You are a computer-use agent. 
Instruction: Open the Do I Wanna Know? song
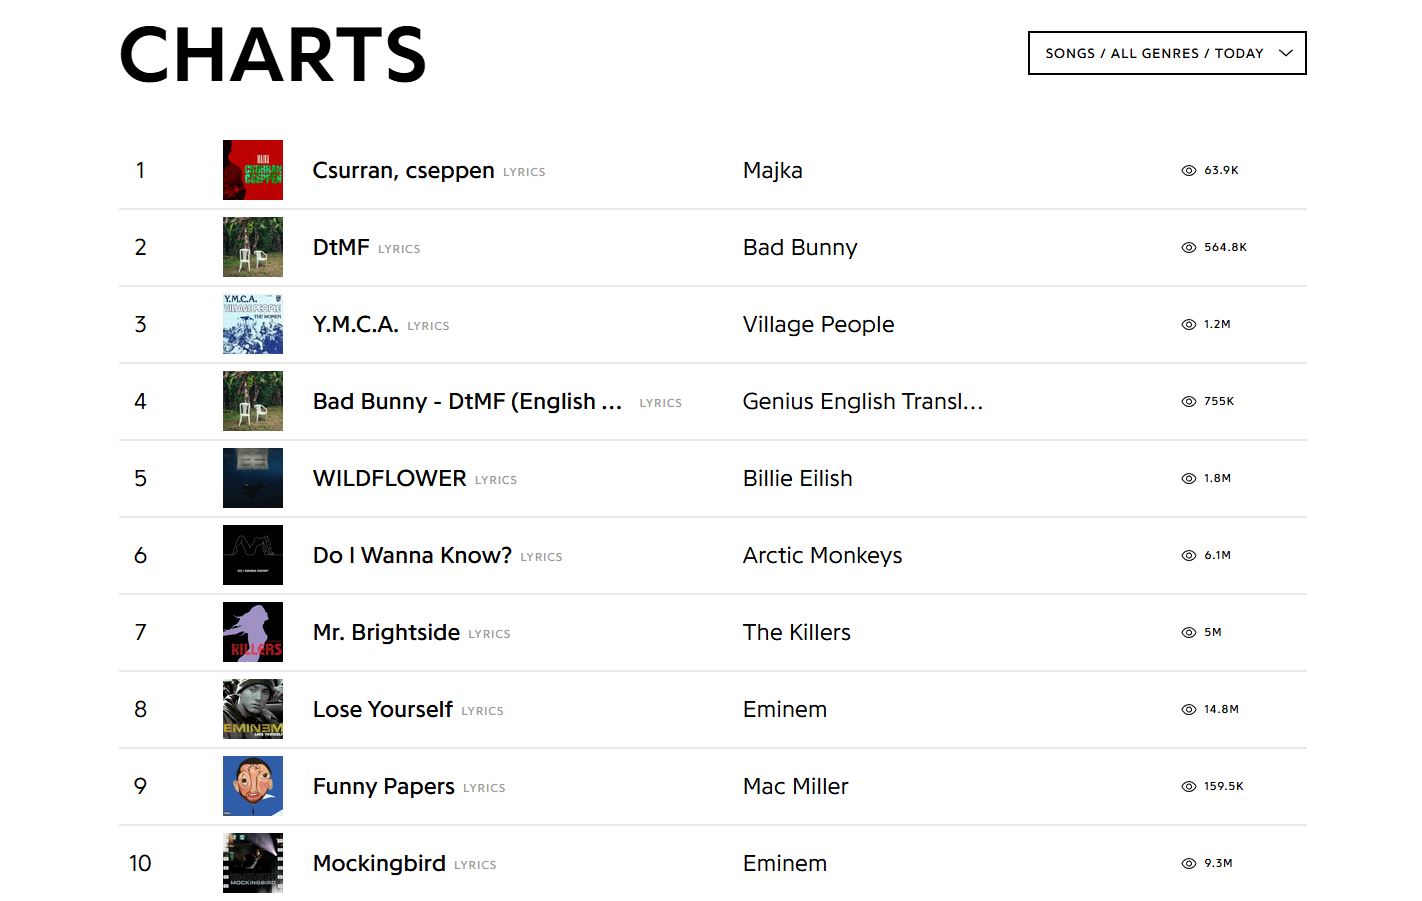(412, 555)
